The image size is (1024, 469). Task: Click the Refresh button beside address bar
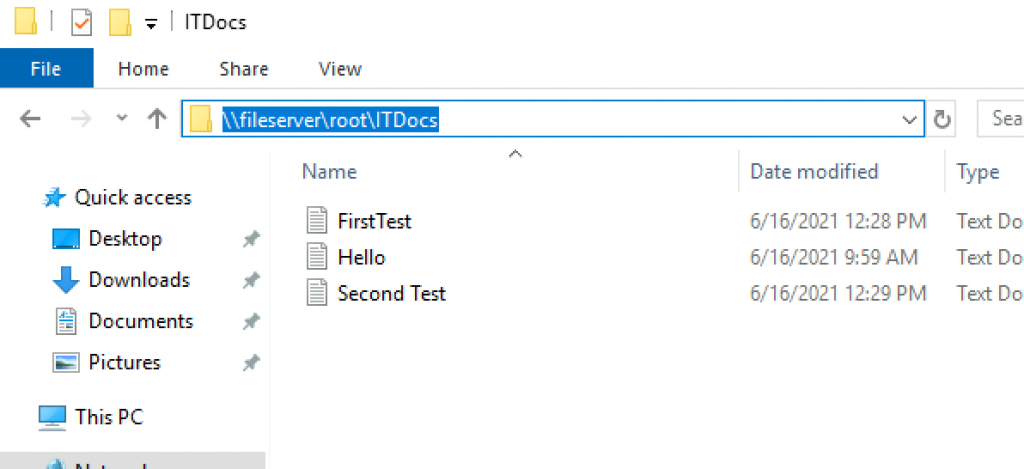(942, 119)
